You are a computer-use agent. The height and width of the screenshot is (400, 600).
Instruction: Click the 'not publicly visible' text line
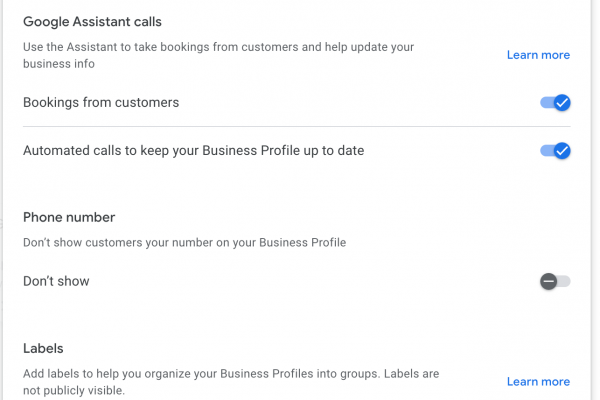click(74, 391)
